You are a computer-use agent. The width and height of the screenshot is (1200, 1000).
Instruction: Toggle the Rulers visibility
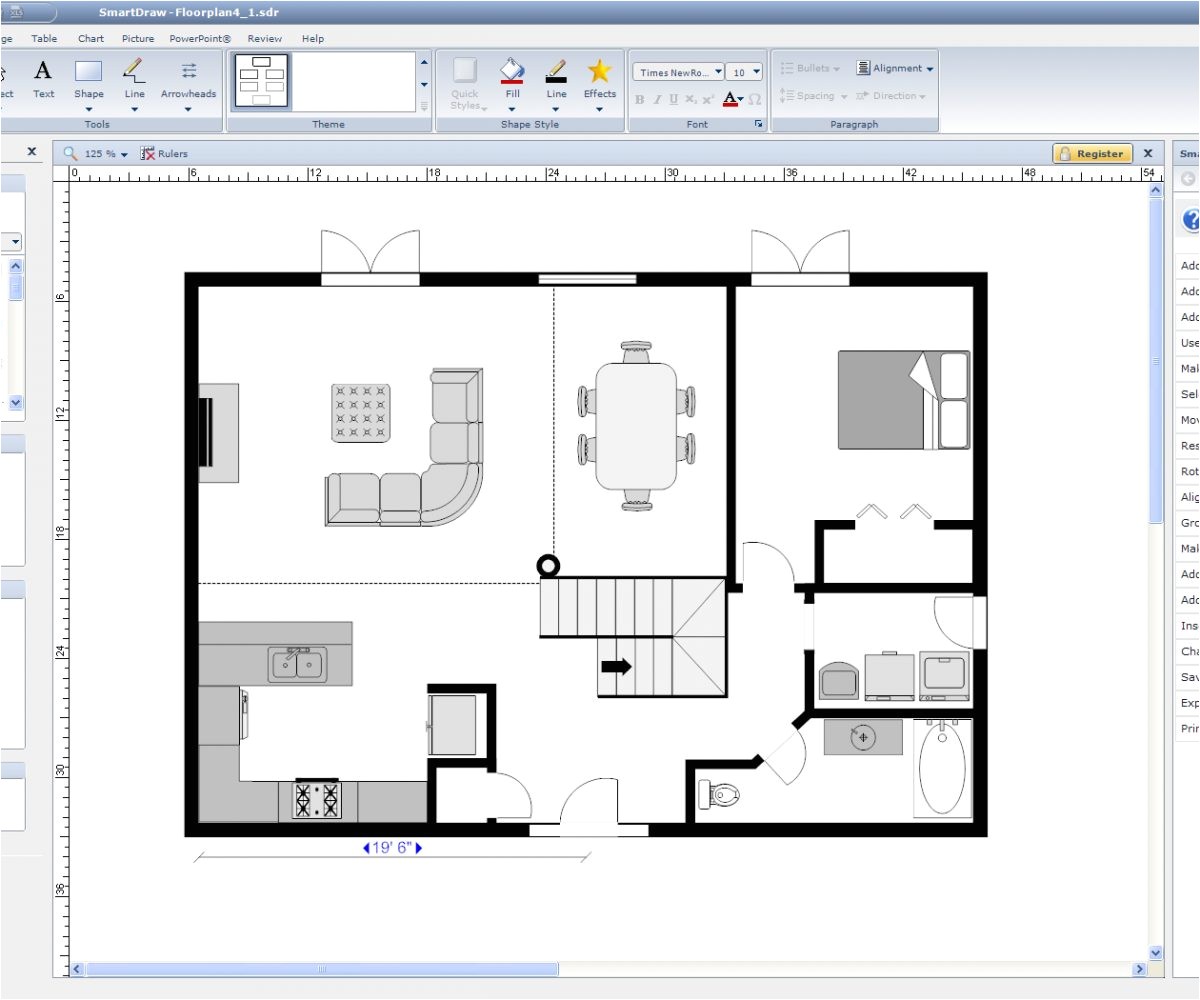point(163,153)
